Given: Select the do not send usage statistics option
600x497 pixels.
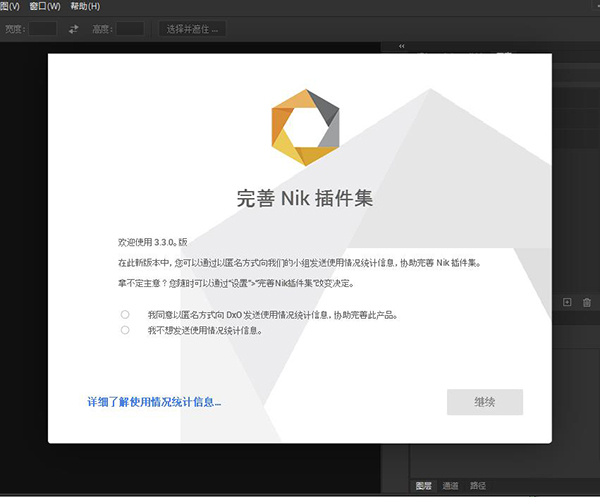Looking at the screenshot, I should tap(125, 330).
